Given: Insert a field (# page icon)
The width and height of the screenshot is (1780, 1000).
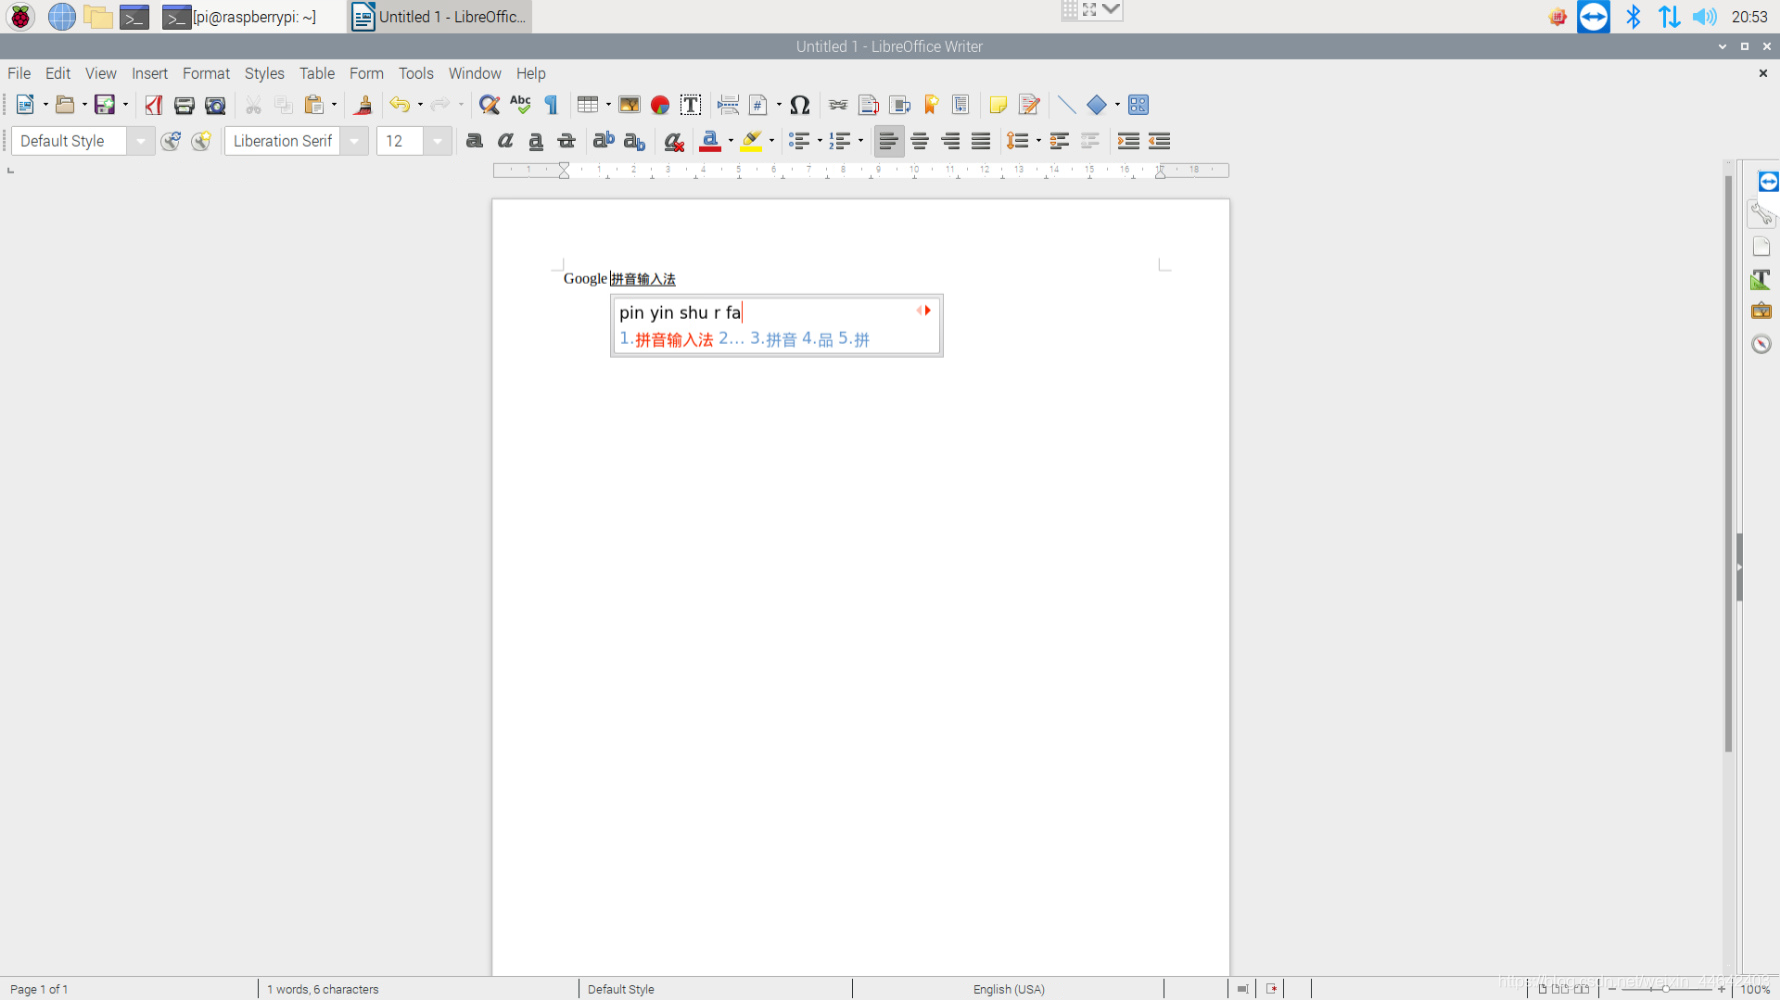Looking at the screenshot, I should [759, 105].
